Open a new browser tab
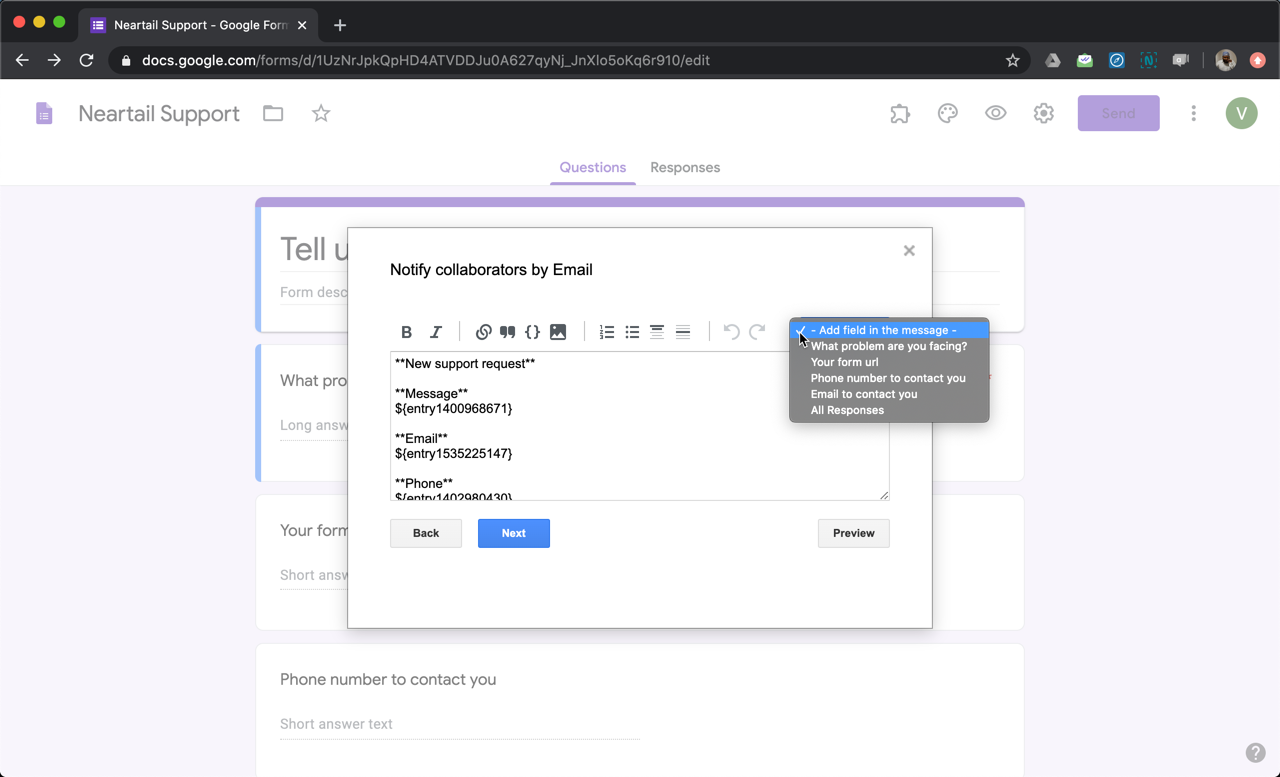The width and height of the screenshot is (1280, 777). [340, 25]
